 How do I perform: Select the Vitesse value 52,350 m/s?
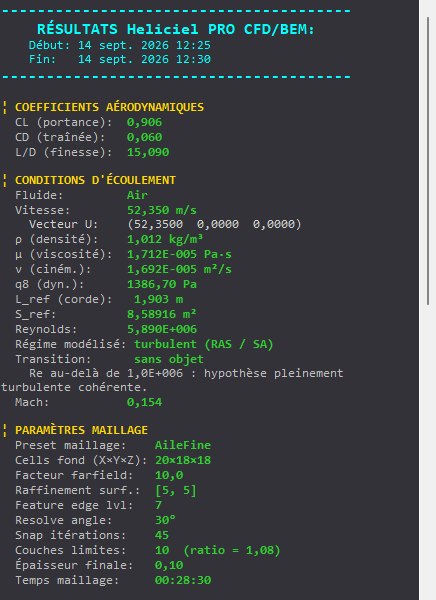pos(162,210)
